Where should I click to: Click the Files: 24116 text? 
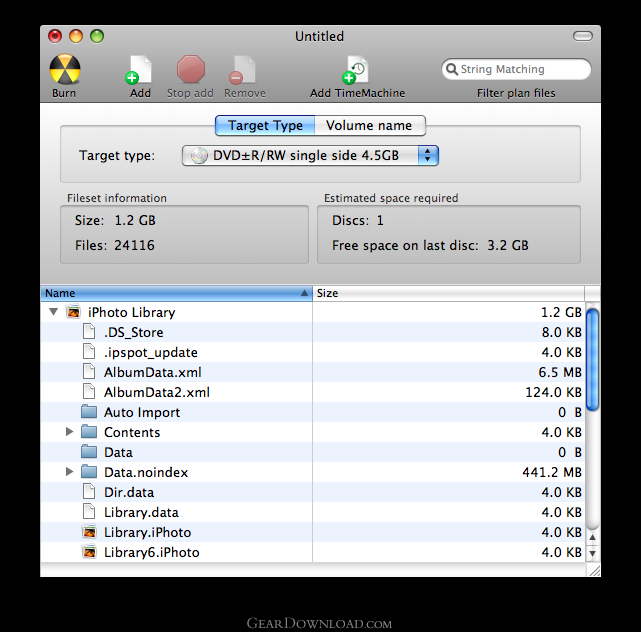115,245
